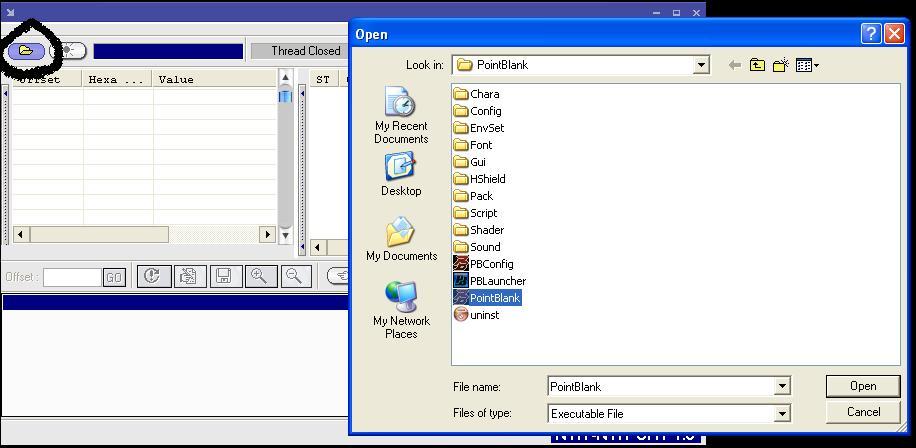Click the dark blue progress bar at top
916x448 pixels.
[x=168, y=51]
